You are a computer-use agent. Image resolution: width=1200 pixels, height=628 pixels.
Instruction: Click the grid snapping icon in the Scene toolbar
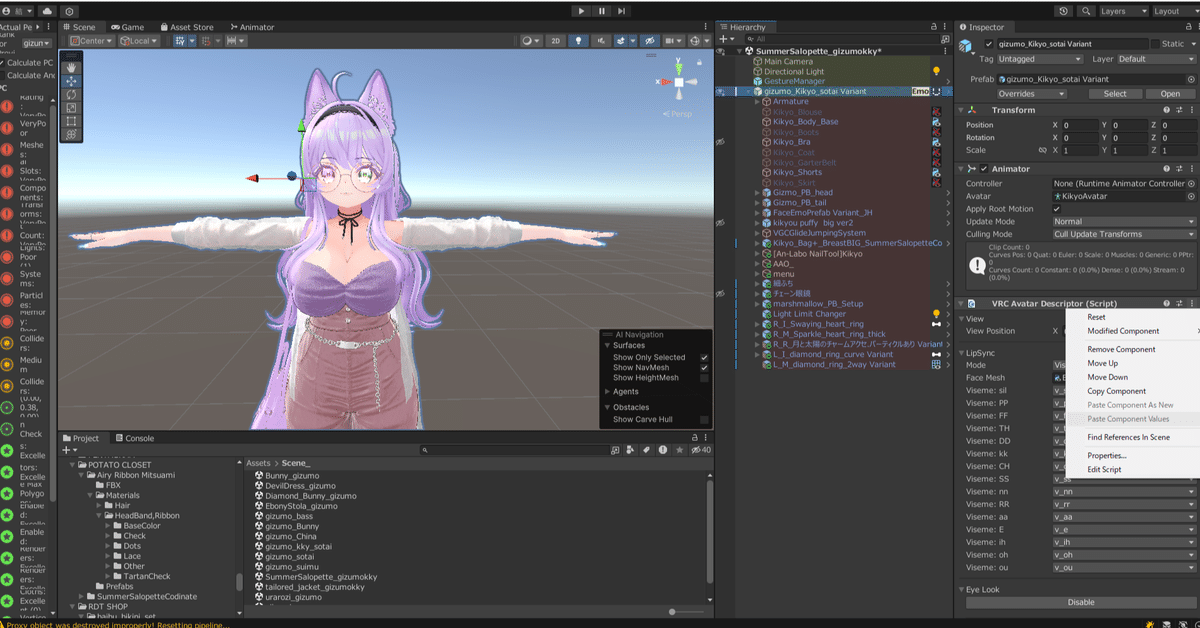208,41
